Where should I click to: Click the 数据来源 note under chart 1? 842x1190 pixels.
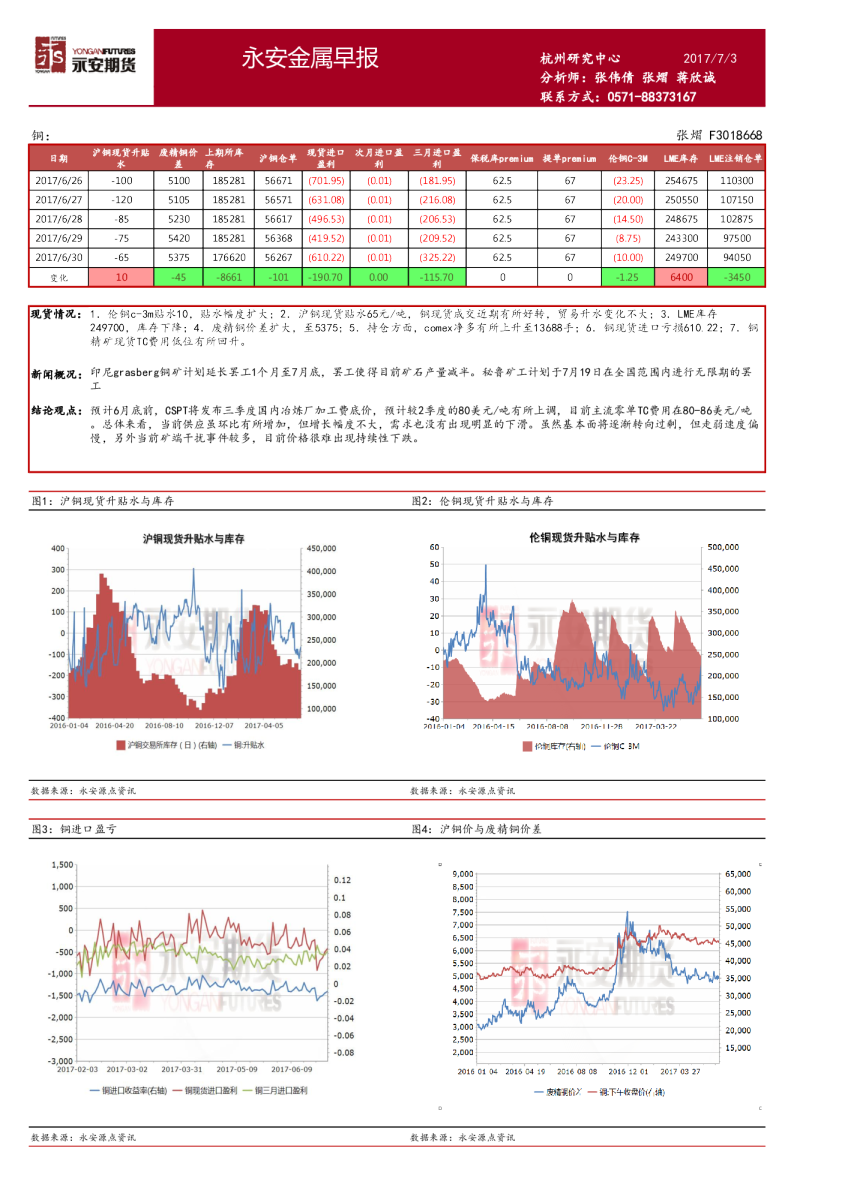coord(84,791)
